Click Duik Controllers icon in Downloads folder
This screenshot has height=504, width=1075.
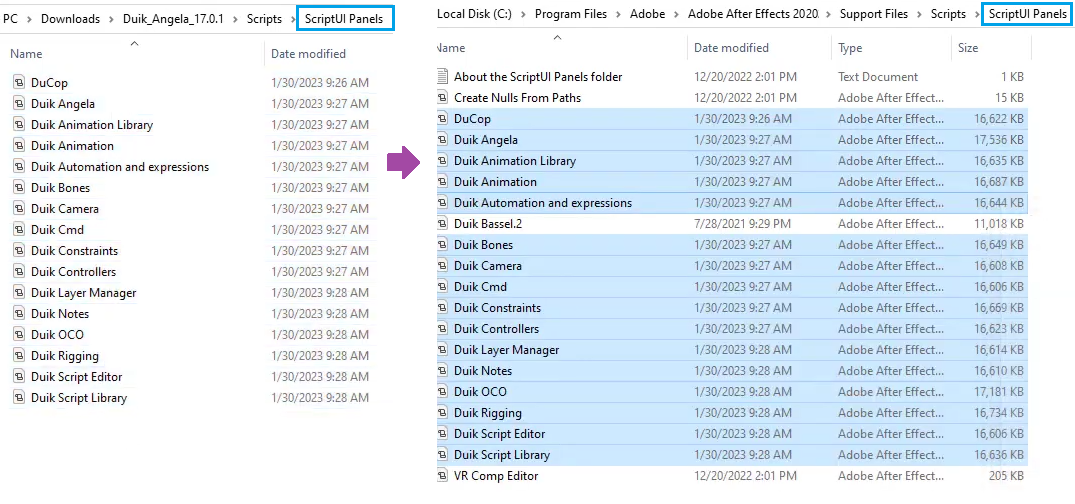click(x=19, y=272)
